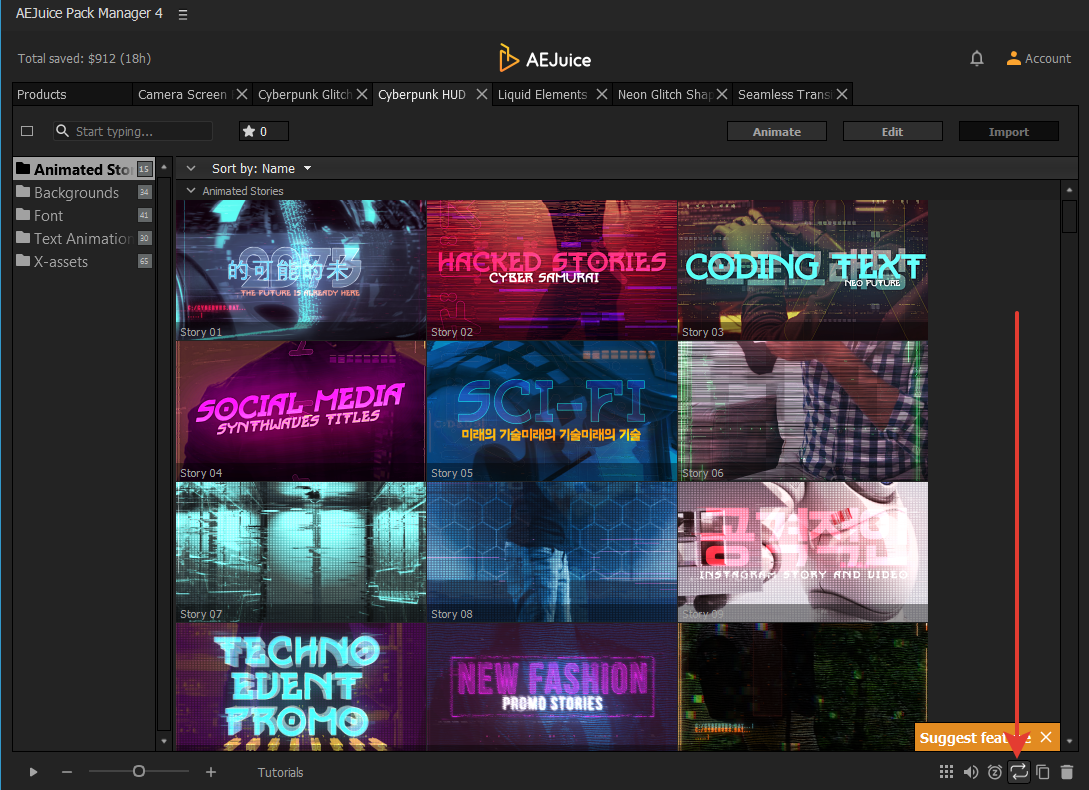This screenshot has width=1089, height=790.
Task: Click the thumbnail size slider handle
Action: pos(139,771)
